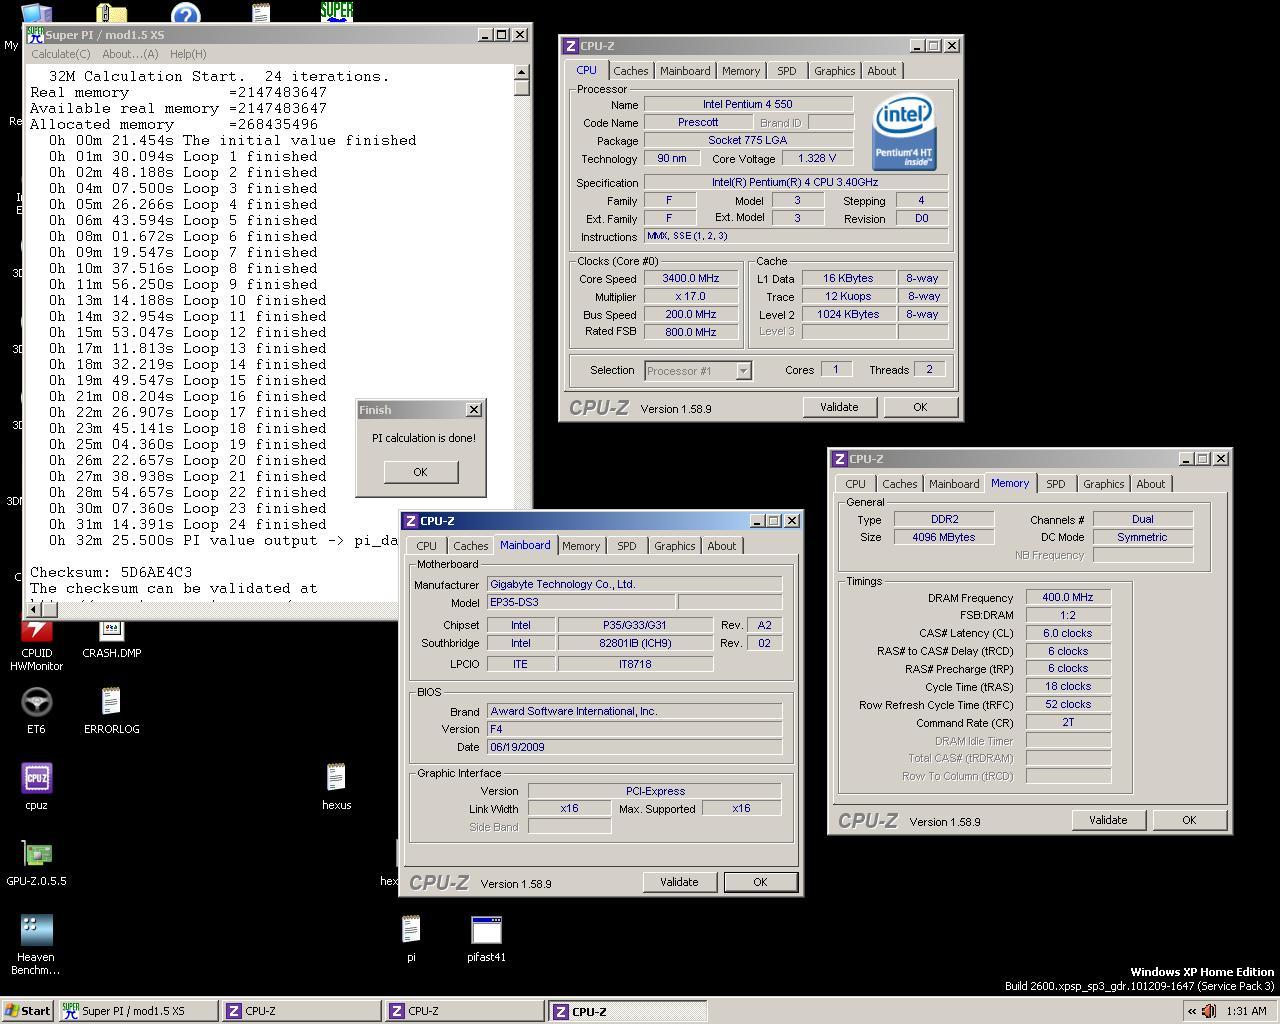Click the Intel Pentium 4 HT logo
Screen dimensions: 1280x1024
[905, 132]
